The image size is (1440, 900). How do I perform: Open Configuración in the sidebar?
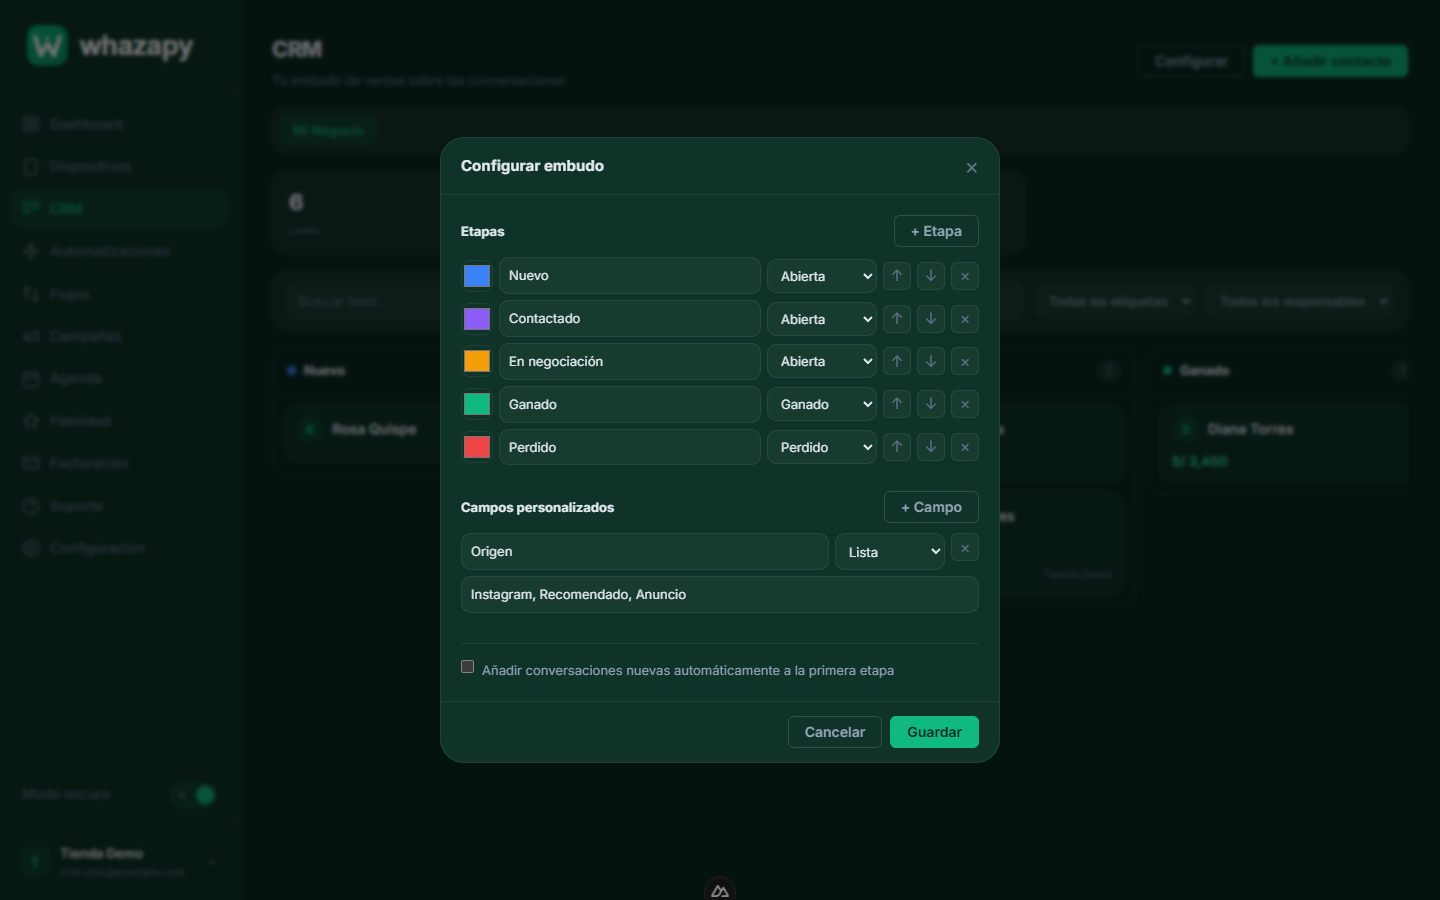point(120,548)
